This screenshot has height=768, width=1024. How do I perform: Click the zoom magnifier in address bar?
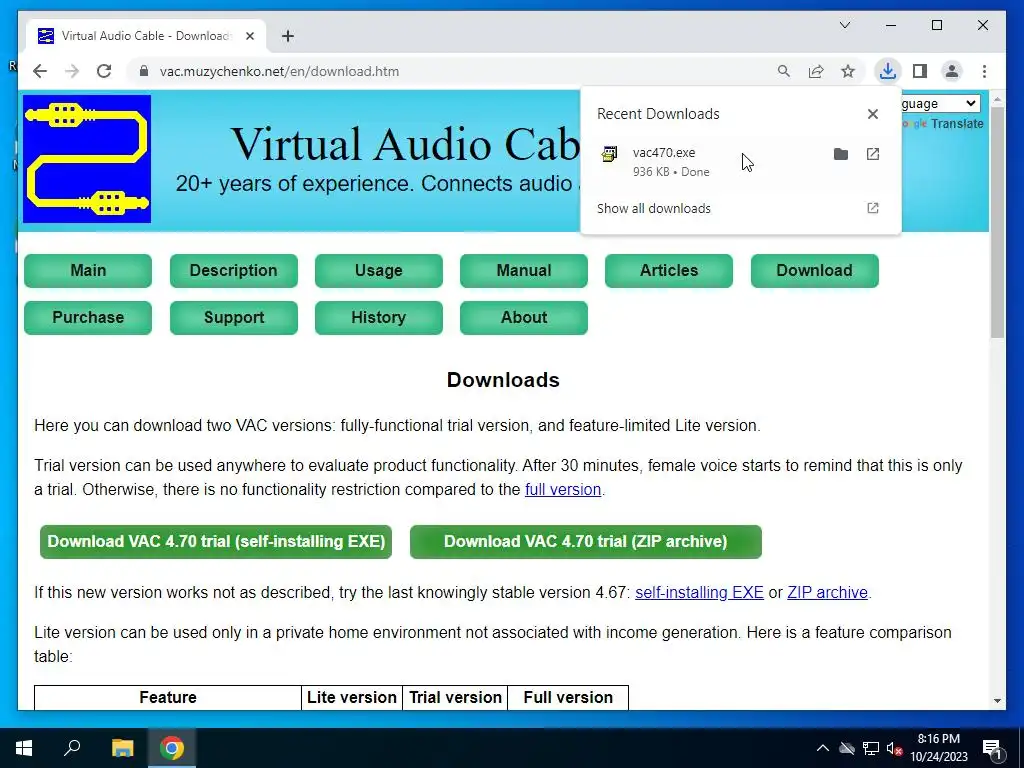(x=784, y=71)
